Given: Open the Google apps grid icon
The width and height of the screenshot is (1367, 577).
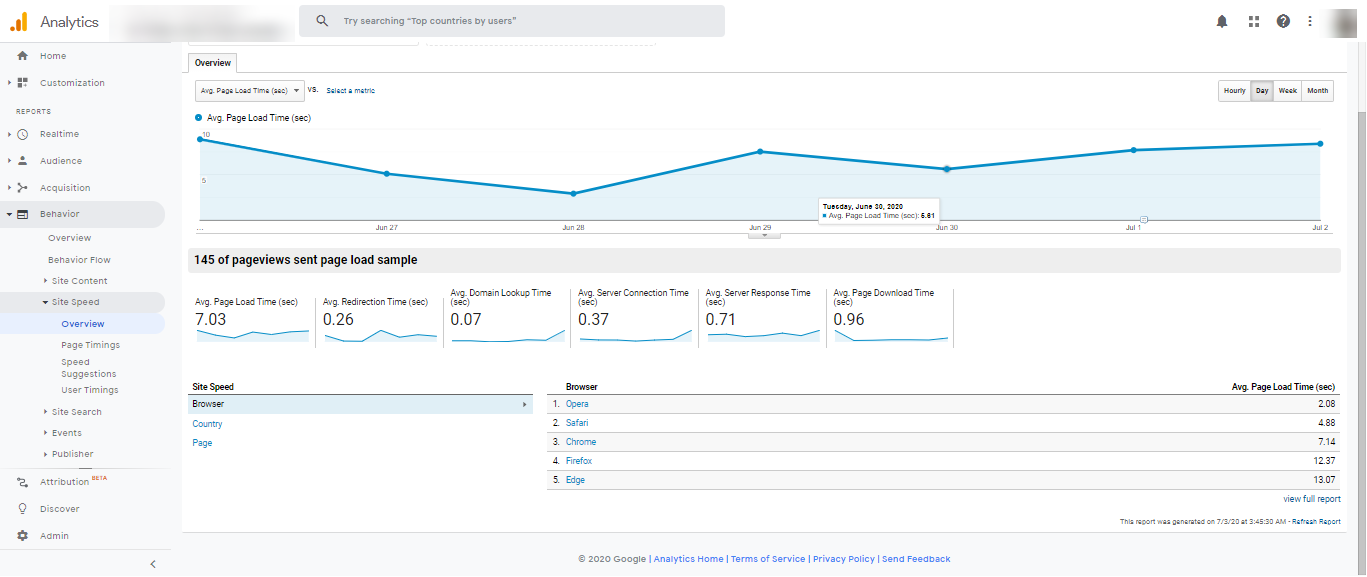Looking at the screenshot, I should click(x=1253, y=20).
